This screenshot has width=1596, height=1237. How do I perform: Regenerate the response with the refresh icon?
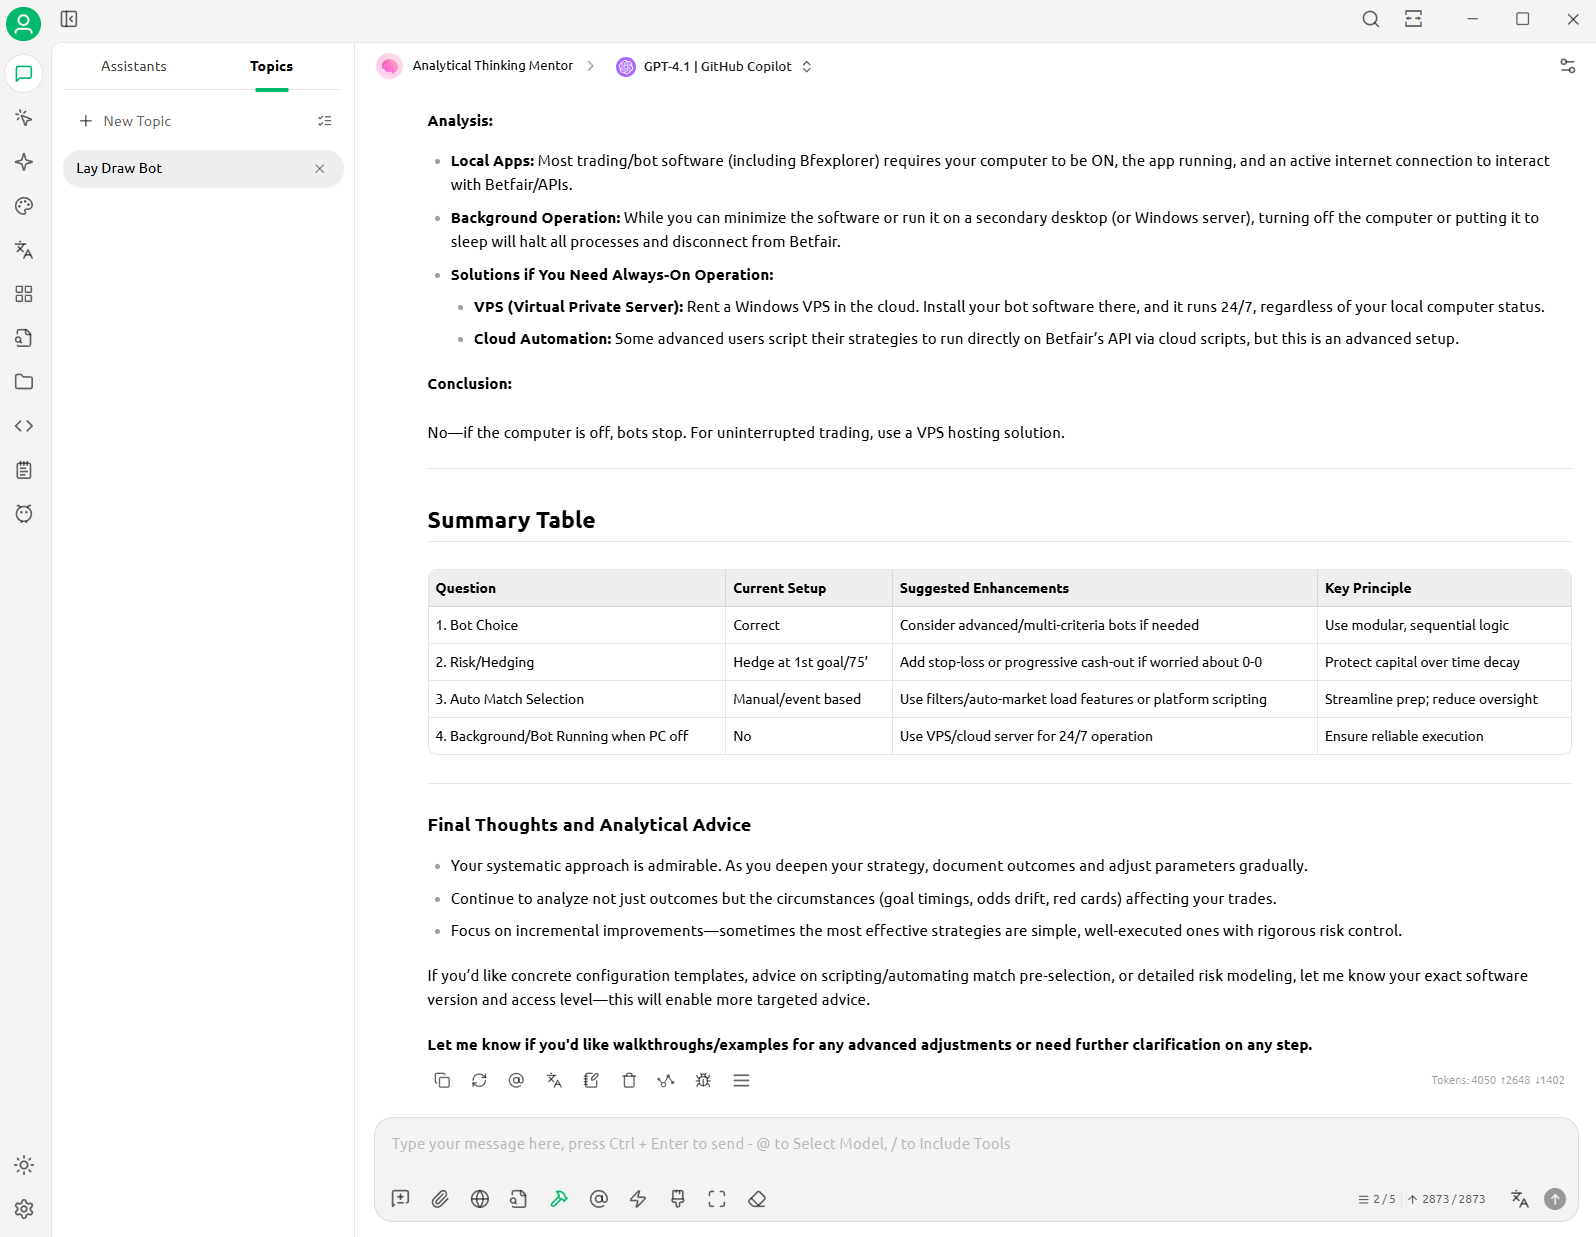479,1080
